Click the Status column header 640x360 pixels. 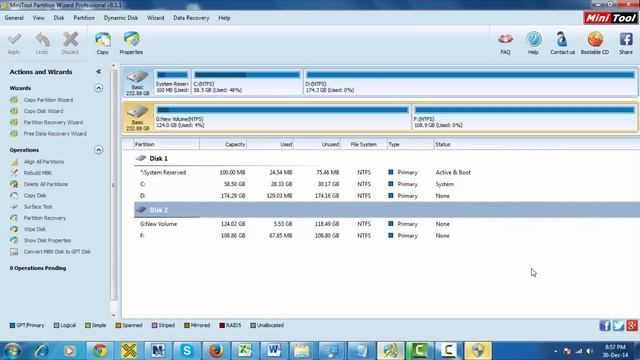(536, 144)
